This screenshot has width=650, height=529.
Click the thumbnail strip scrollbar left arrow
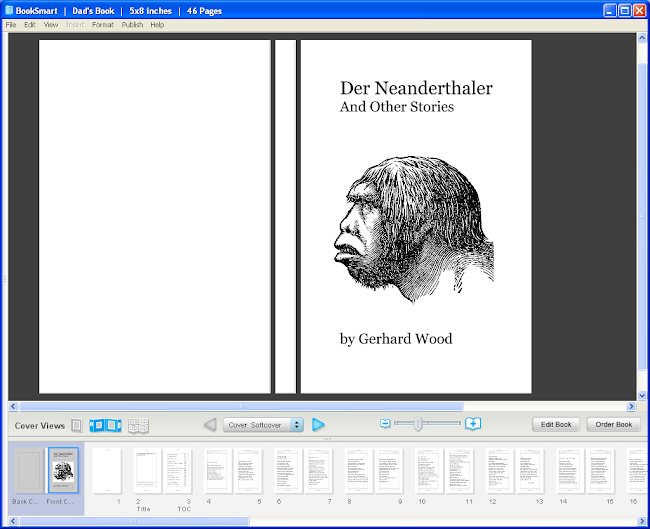(x=13, y=521)
